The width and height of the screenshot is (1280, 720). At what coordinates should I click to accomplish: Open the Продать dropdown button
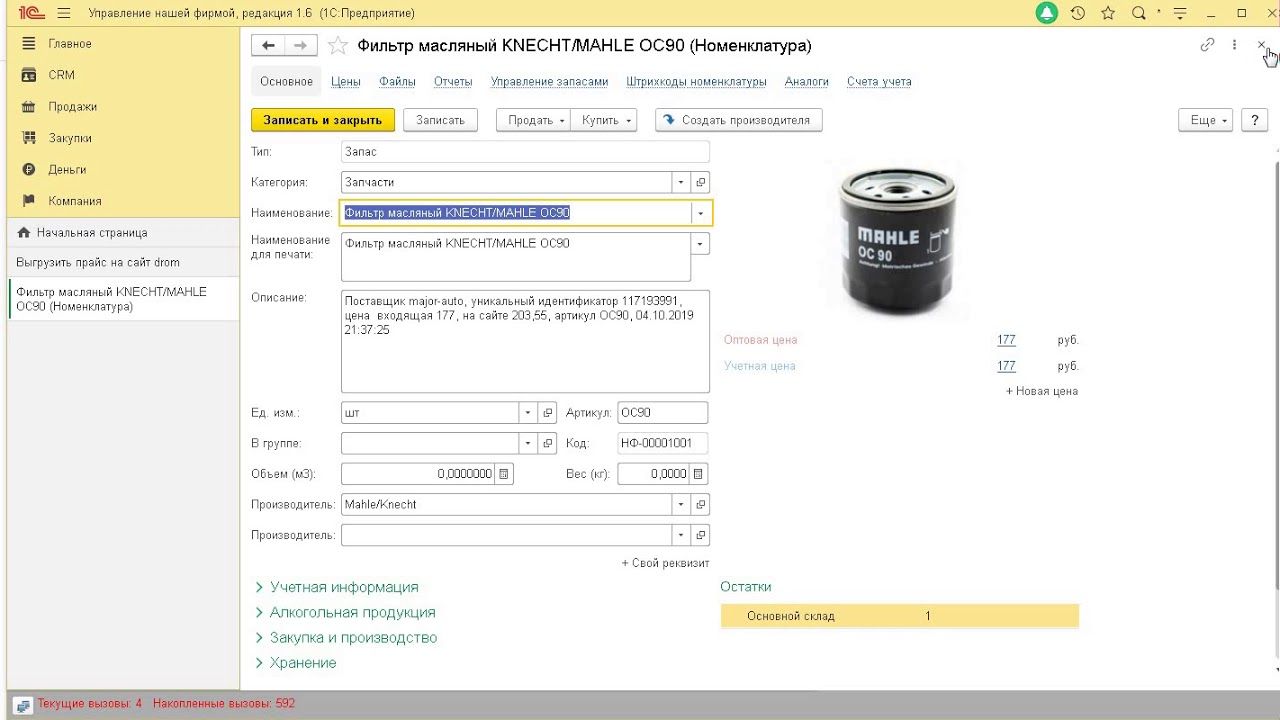pyautogui.click(x=532, y=120)
